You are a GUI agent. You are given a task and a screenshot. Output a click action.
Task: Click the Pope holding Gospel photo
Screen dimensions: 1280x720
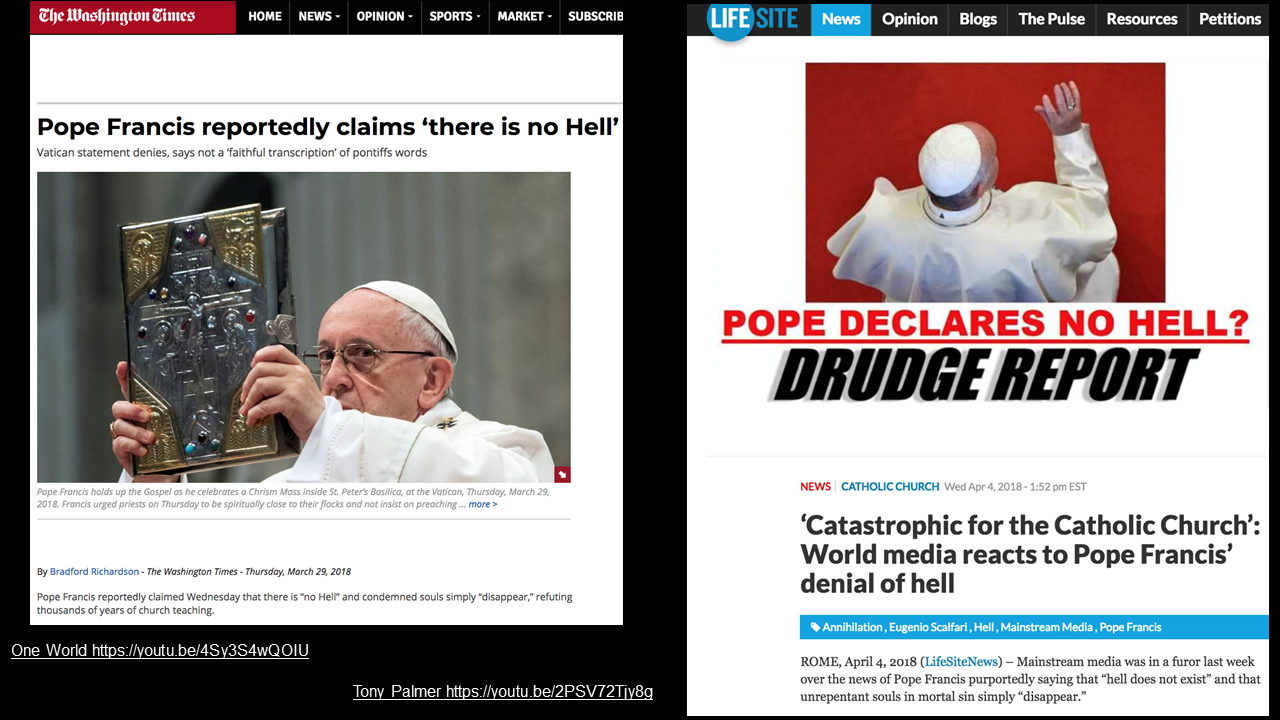click(x=304, y=328)
